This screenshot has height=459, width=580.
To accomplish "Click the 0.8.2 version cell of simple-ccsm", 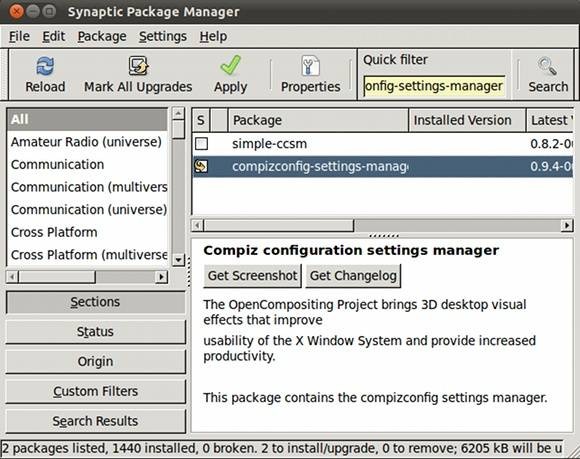I will [551, 144].
